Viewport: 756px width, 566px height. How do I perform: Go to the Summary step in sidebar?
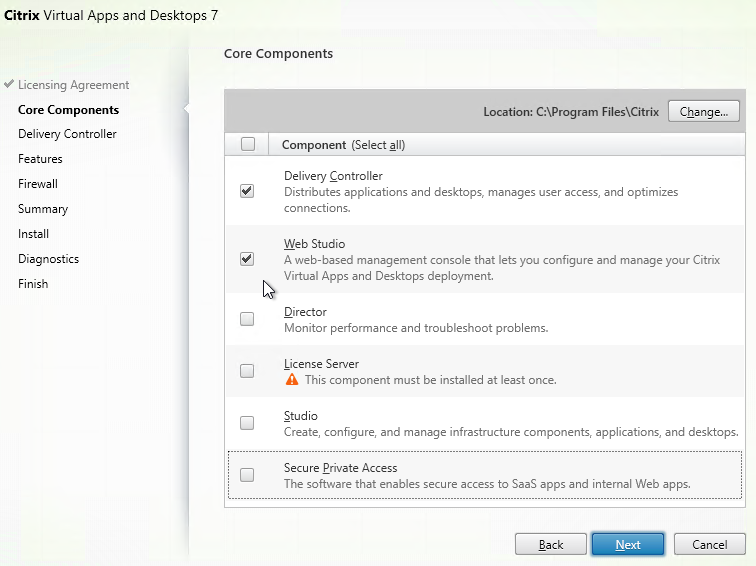[x=43, y=209]
